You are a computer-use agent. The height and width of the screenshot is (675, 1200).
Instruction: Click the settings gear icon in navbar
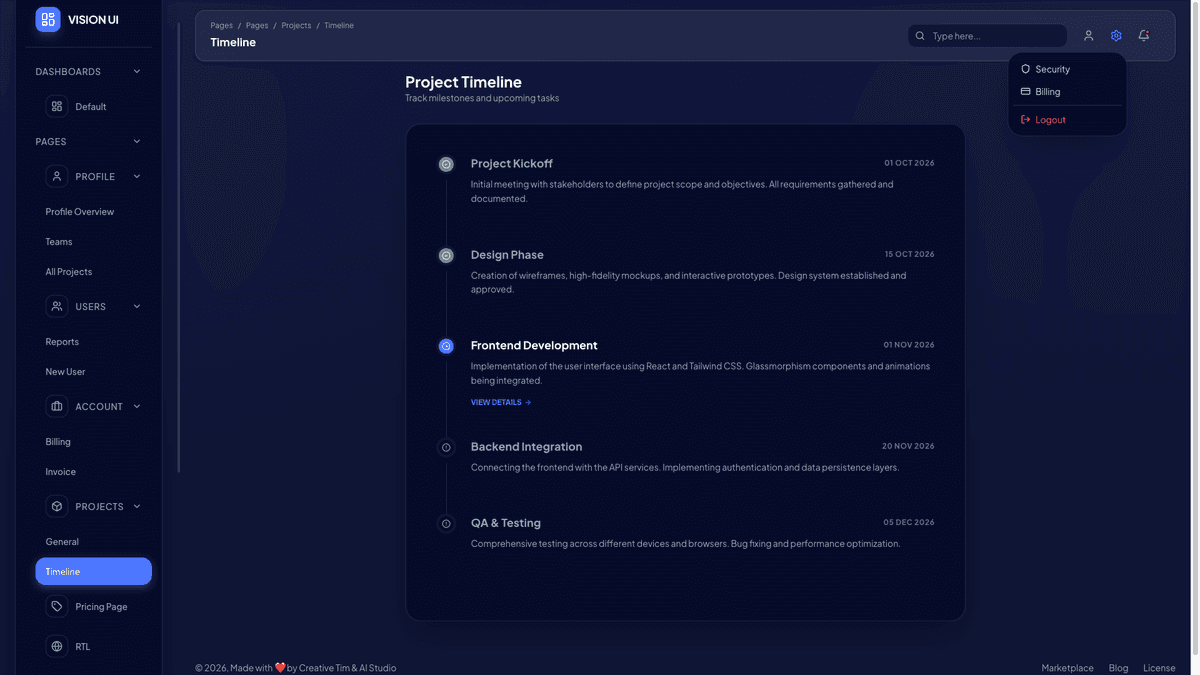(x=1116, y=35)
